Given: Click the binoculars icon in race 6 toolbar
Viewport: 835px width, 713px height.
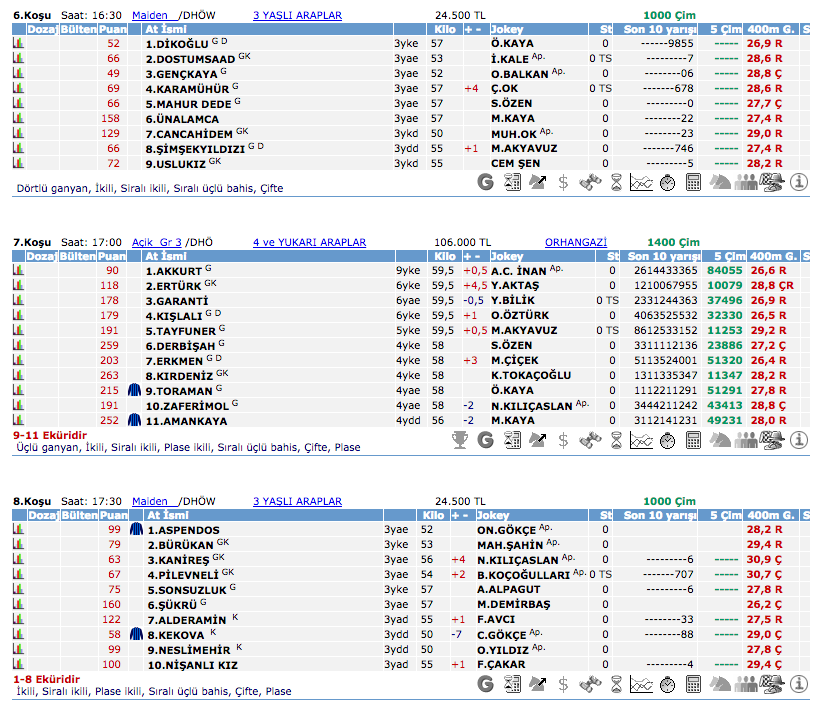Looking at the screenshot, I should pos(591,182).
